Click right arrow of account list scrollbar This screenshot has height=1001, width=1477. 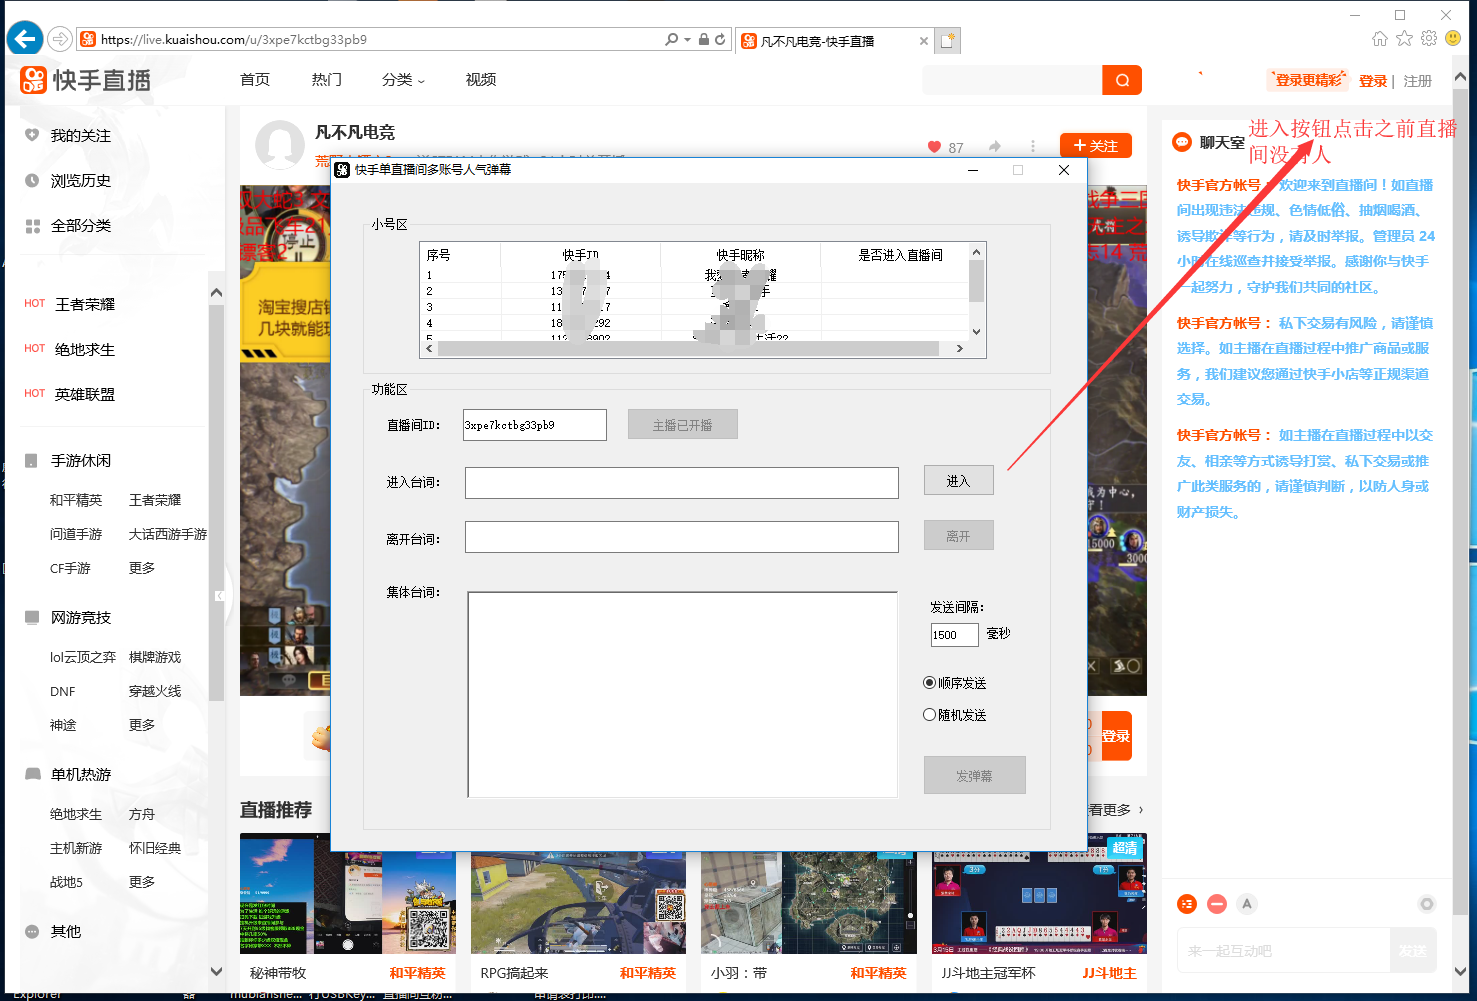(960, 348)
